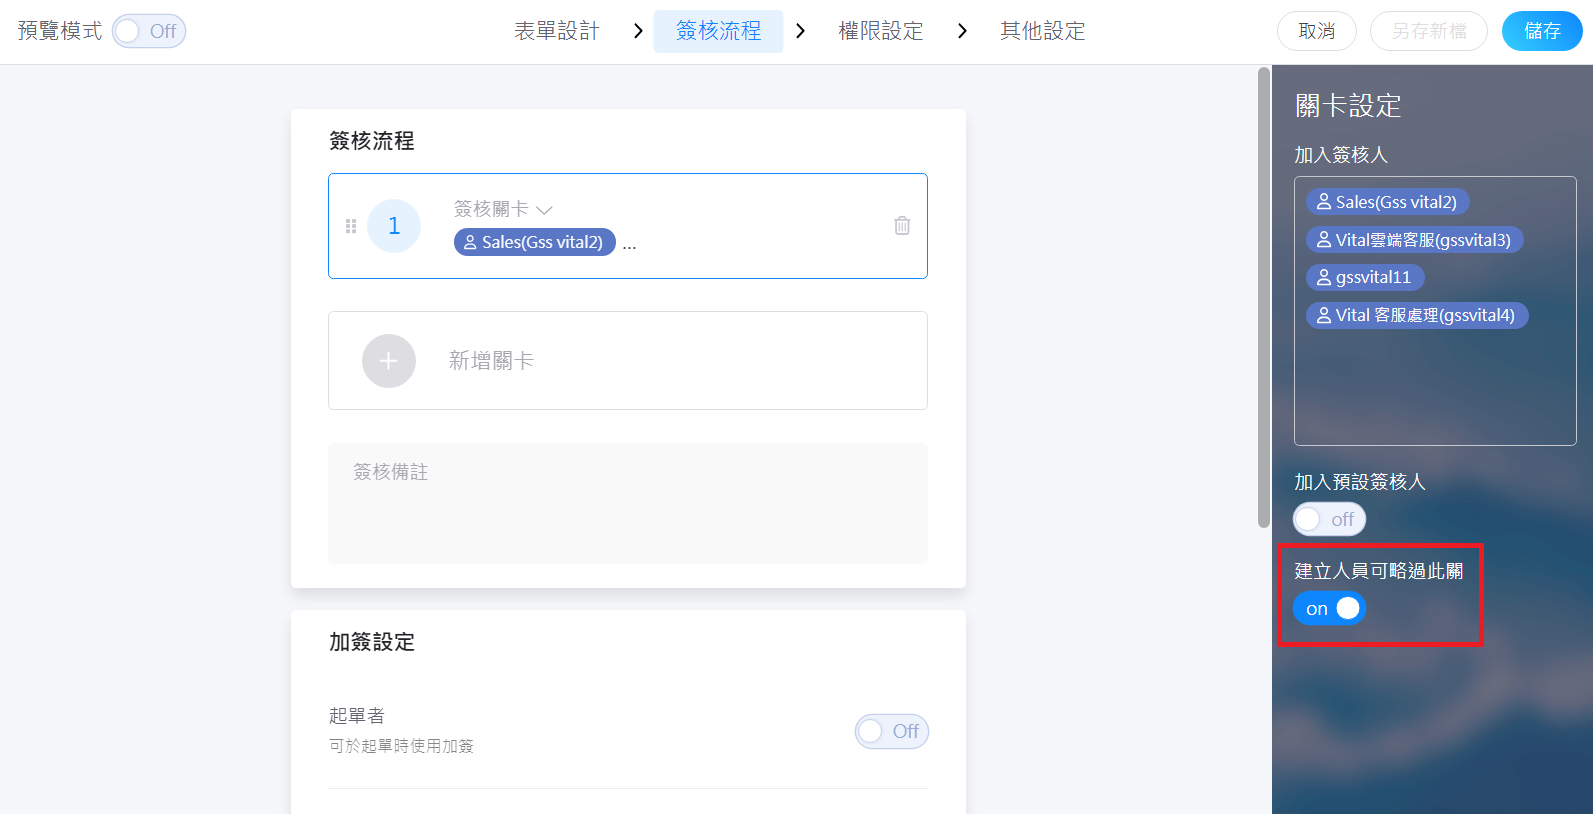Screen dimensions: 1593x814
Task: Click the 取消 button
Action: point(1316,31)
